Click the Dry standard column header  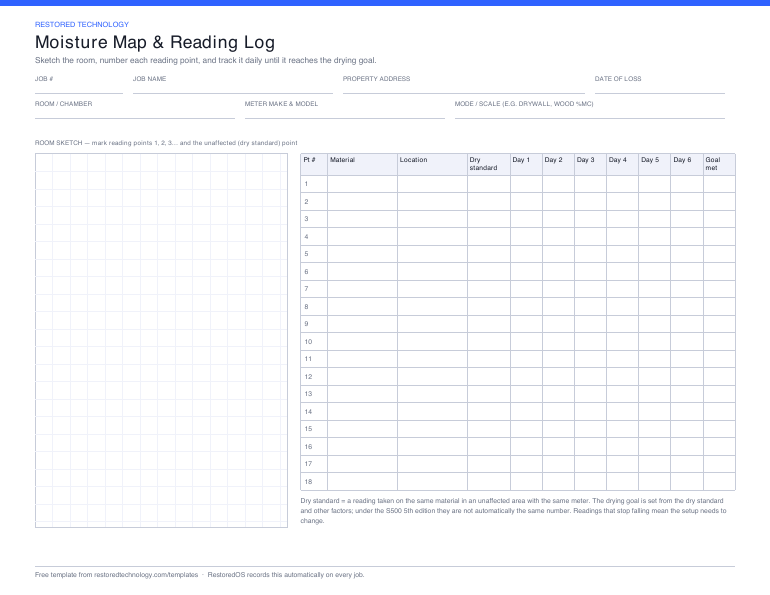[489, 164]
